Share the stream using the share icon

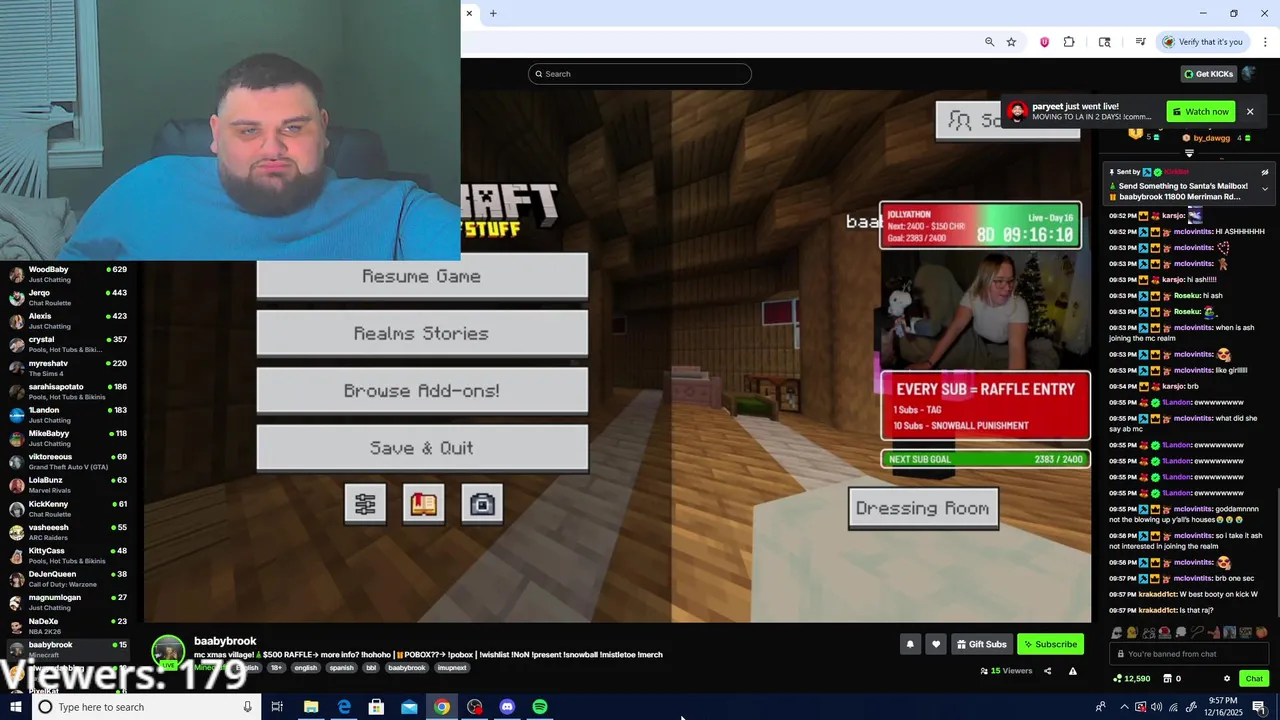click(1047, 671)
